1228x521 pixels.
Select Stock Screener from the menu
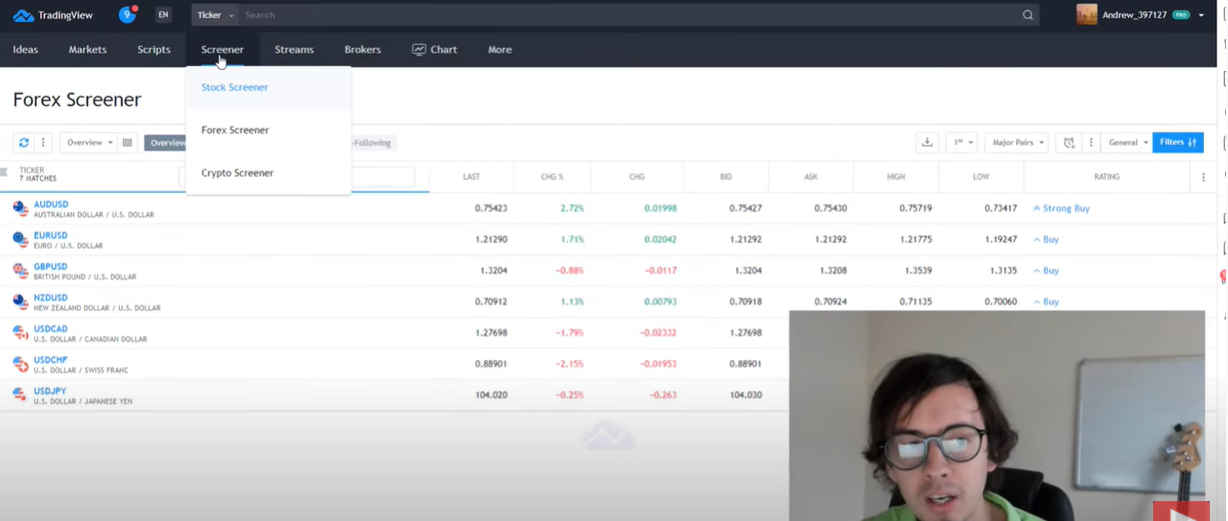235,87
